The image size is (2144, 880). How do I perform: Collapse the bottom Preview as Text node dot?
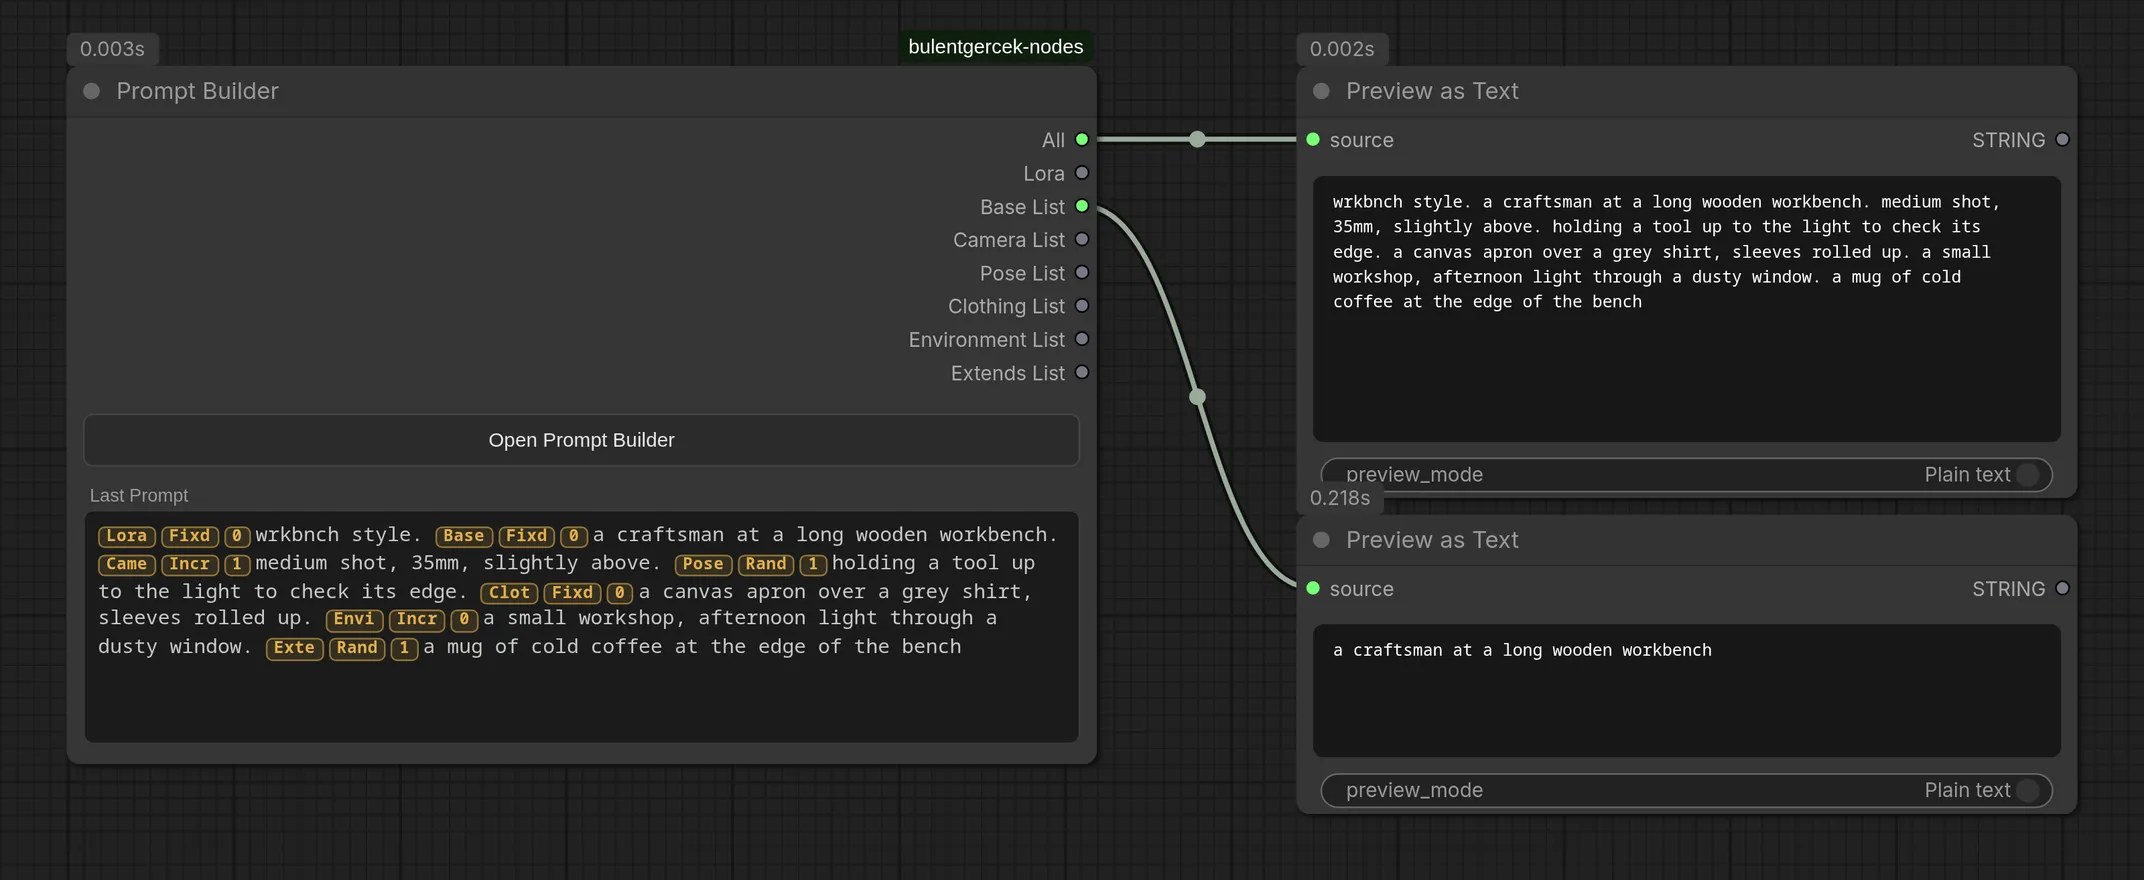coord(1321,540)
